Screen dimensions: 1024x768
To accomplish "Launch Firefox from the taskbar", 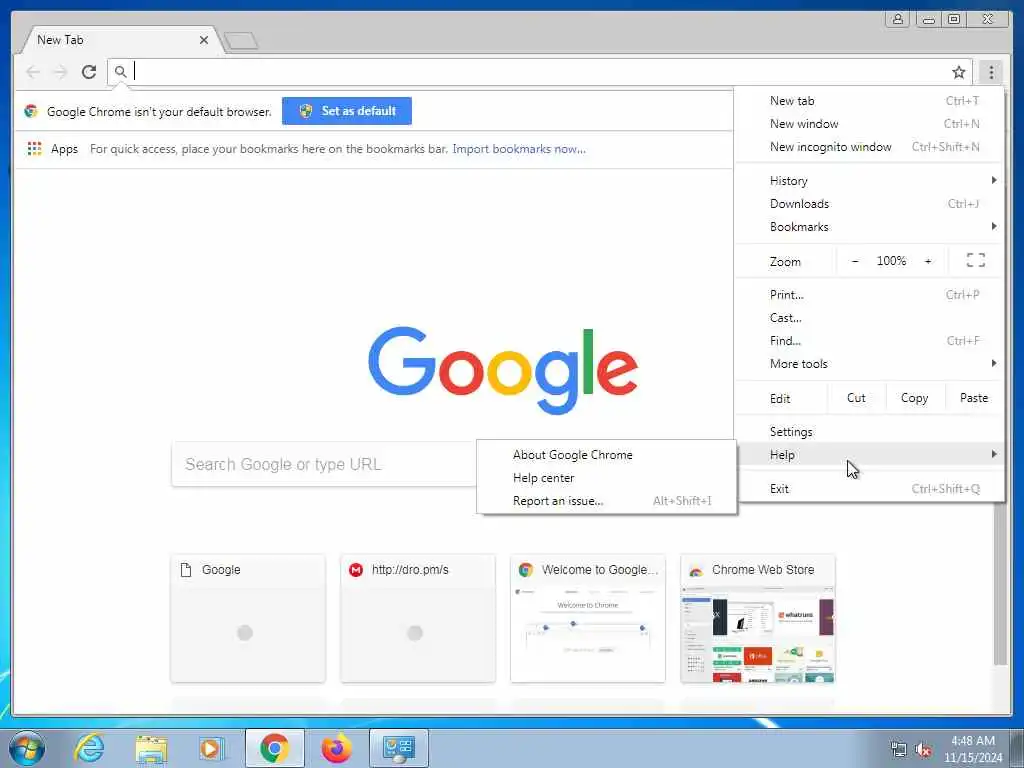I will 336,748.
